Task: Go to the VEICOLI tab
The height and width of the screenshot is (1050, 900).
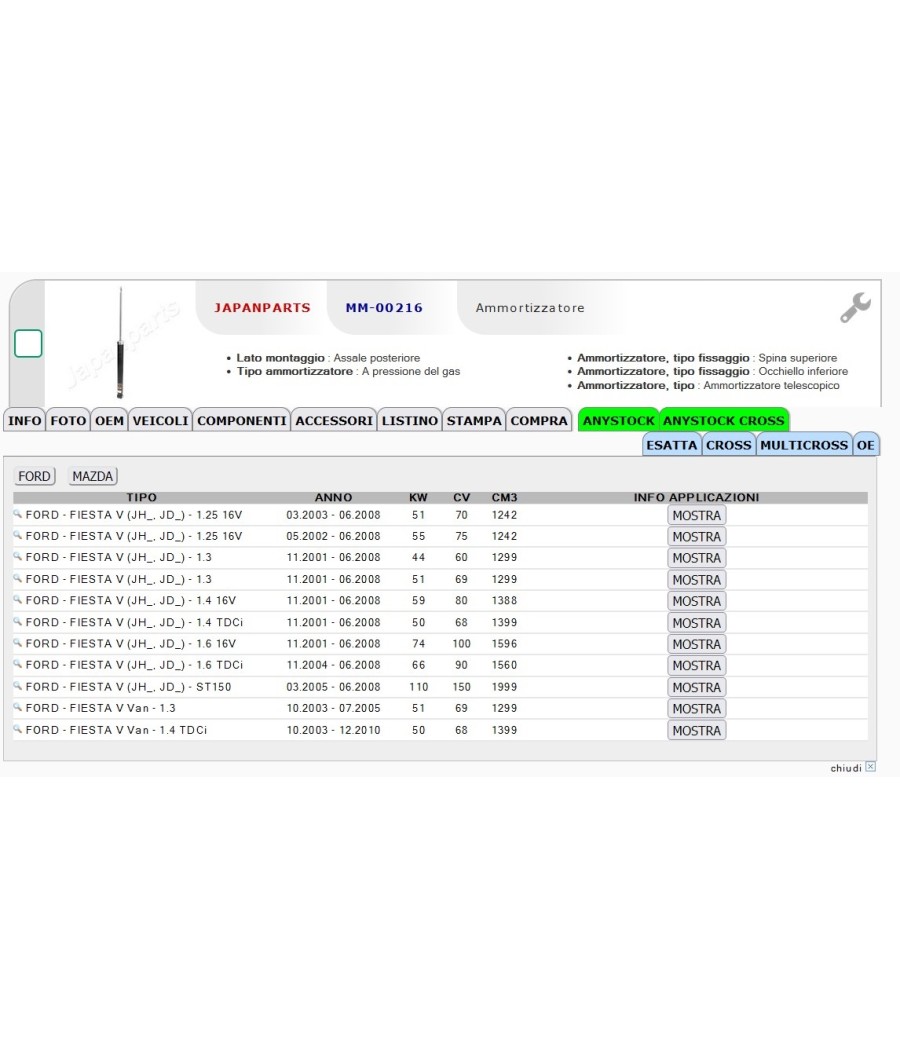Action: 161,421
